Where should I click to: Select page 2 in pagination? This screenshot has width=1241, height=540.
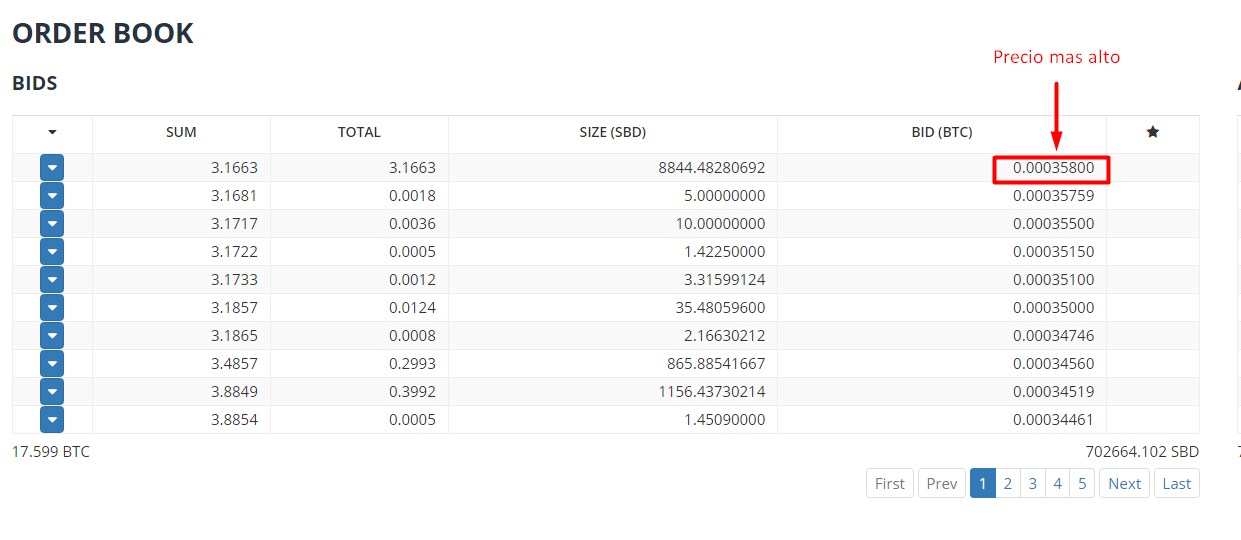[1008, 484]
